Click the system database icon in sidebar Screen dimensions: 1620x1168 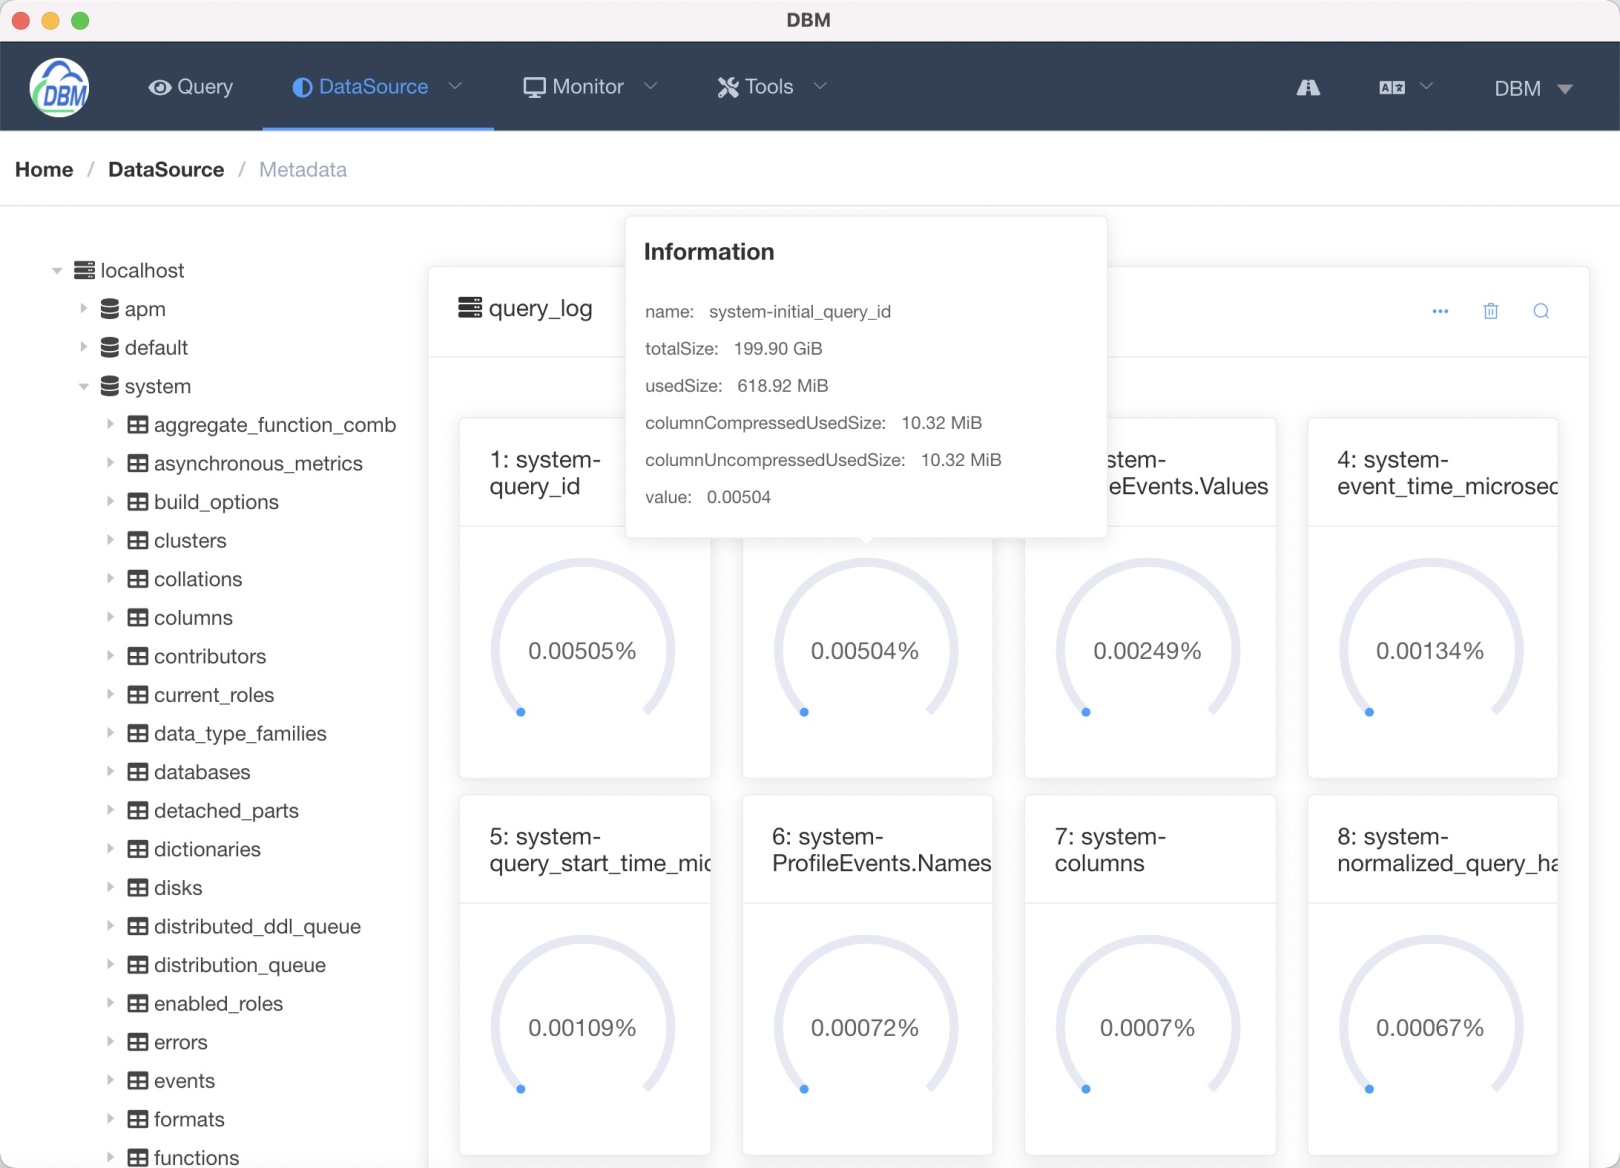coord(110,386)
